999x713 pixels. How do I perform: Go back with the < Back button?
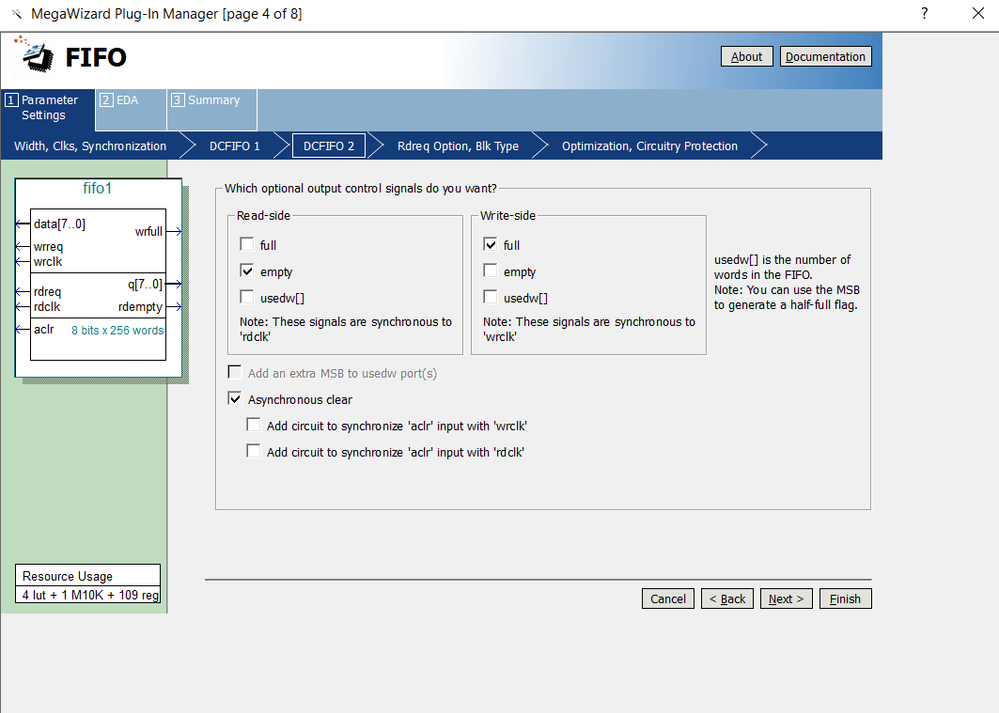(727, 599)
